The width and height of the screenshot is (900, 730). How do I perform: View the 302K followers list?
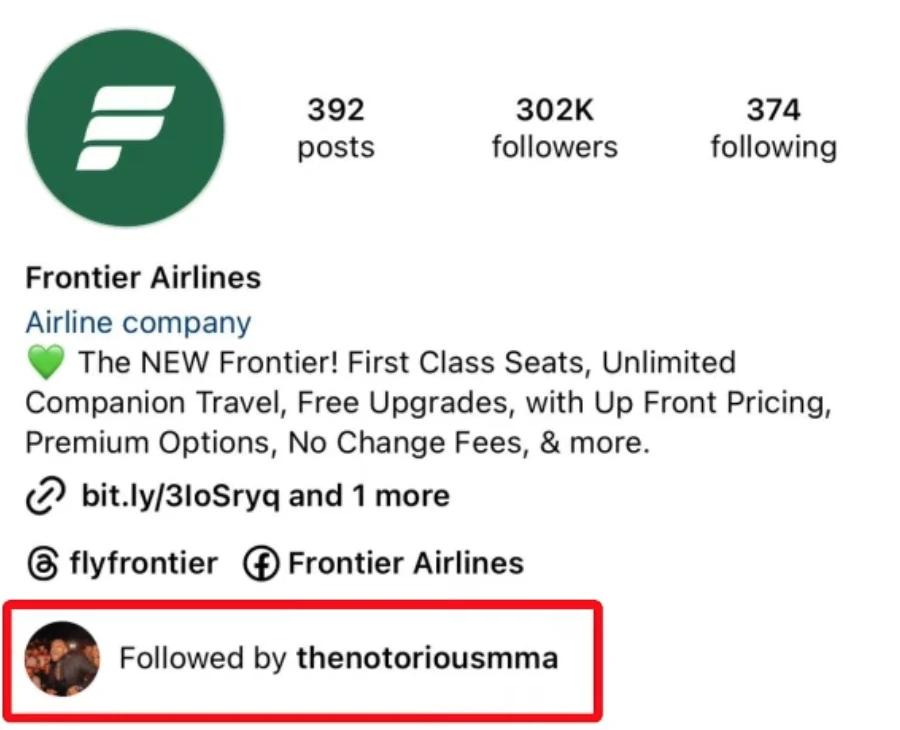[554, 125]
